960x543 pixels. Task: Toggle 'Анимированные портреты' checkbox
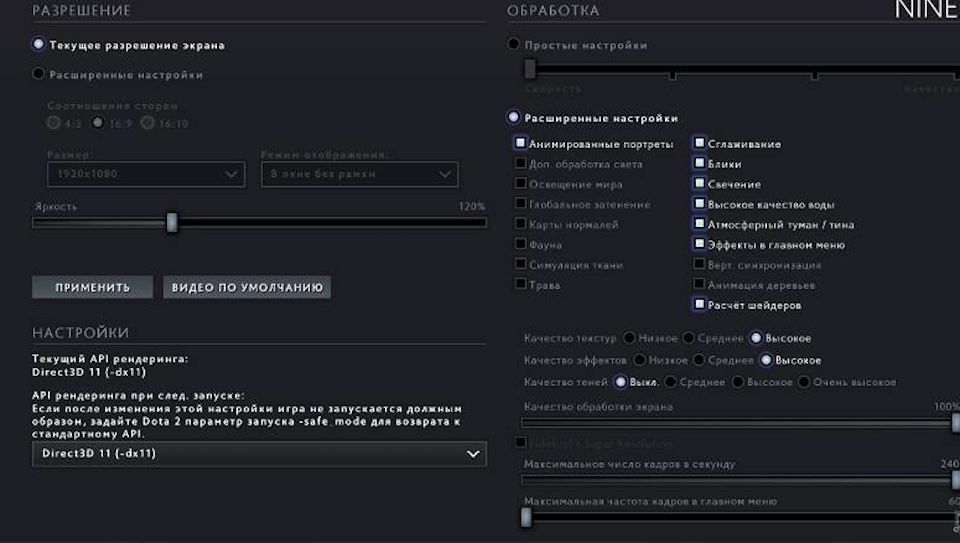521,144
